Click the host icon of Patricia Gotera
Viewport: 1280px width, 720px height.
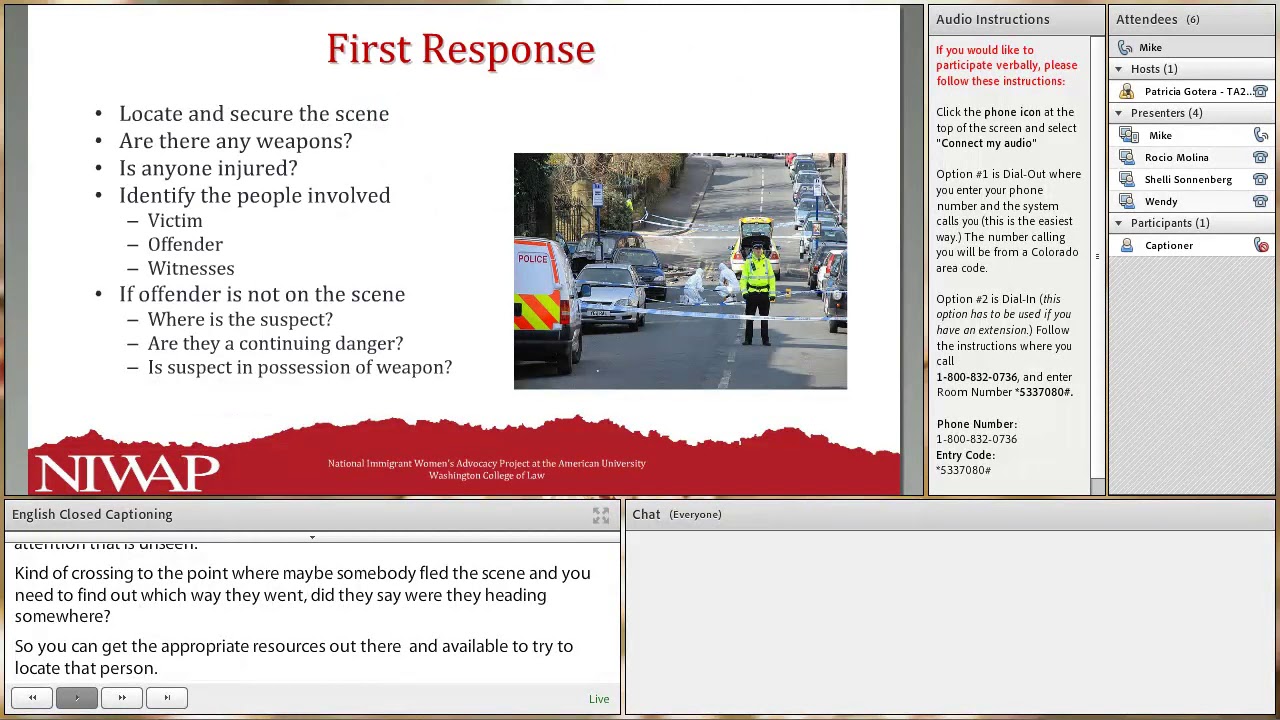pyautogui.click(x=1127, y=92)
